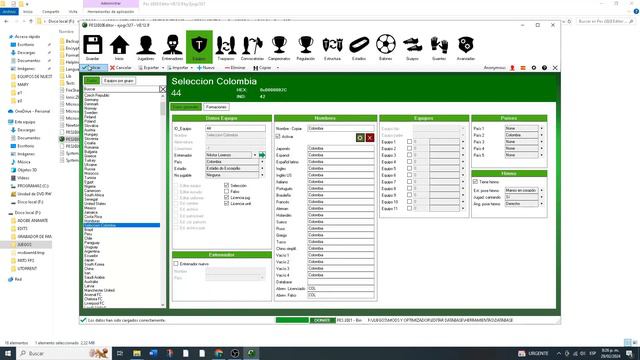Open the Avanzadas icon
This screenshot has height=360, width=640.
click(466, 45)
